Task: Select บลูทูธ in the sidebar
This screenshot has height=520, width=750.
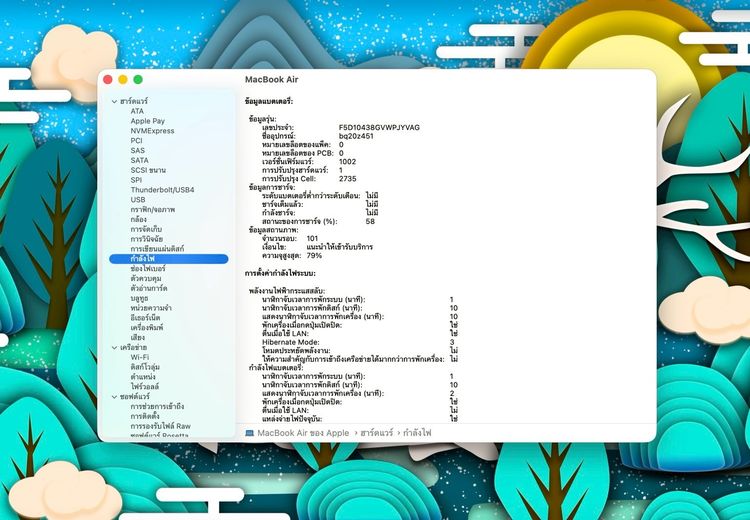Action: pyautogui.click(x=139, y=298)
